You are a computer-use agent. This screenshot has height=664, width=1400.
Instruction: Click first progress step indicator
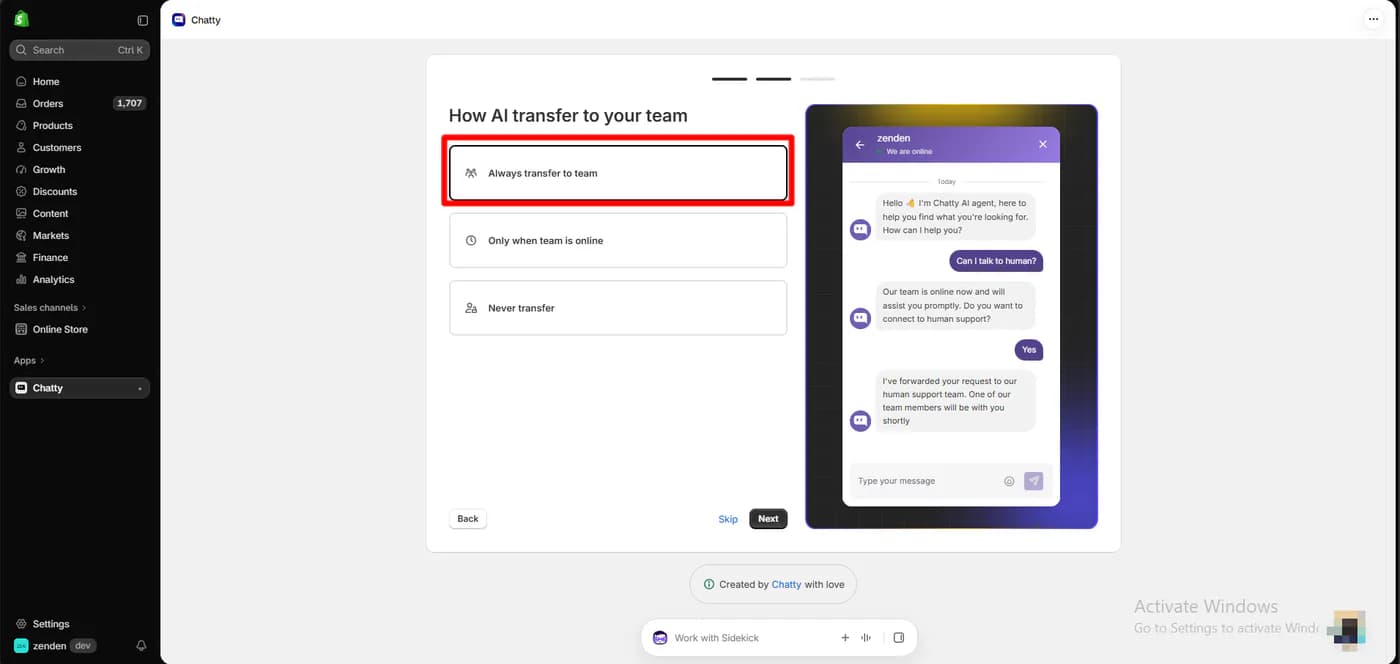pyautogui.click(x=729, y=79)
